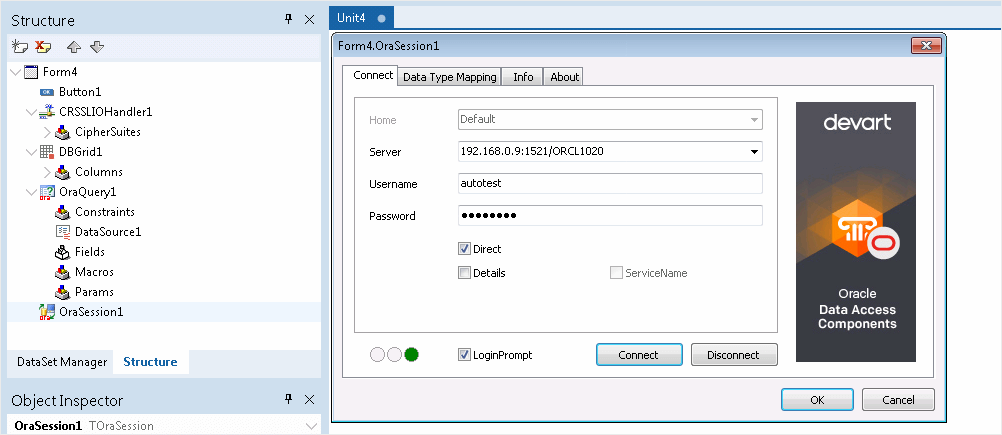This screenshot has height=435, width=1002.
Task: Click the CipherSuites collection icon
Action: [x=63, y=132]
